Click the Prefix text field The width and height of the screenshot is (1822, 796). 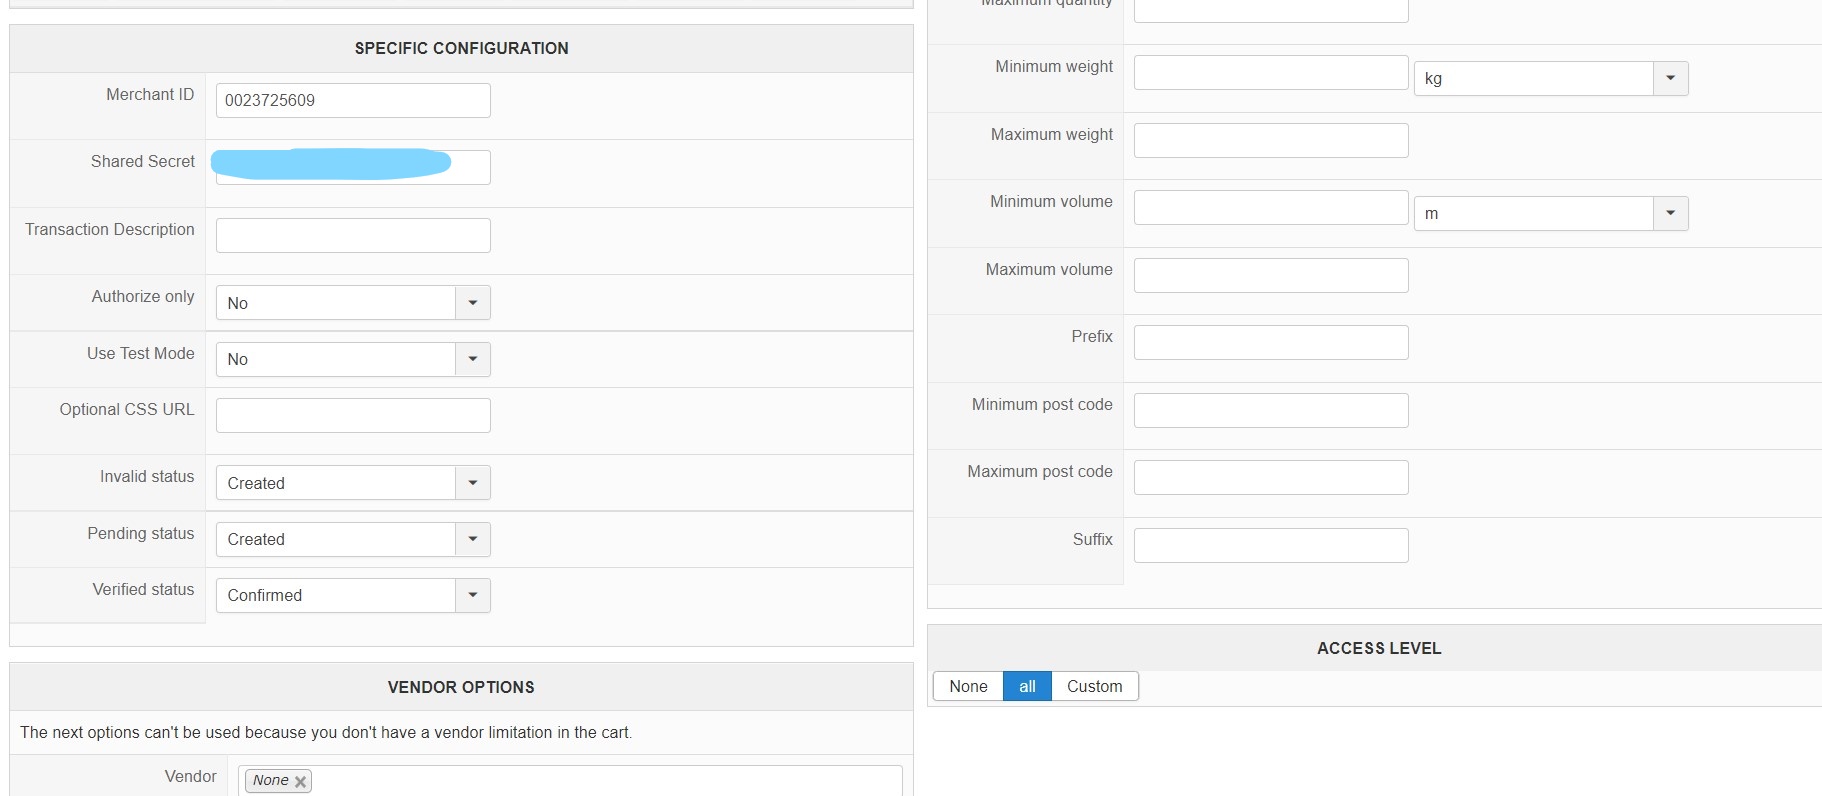point(1270,342)
